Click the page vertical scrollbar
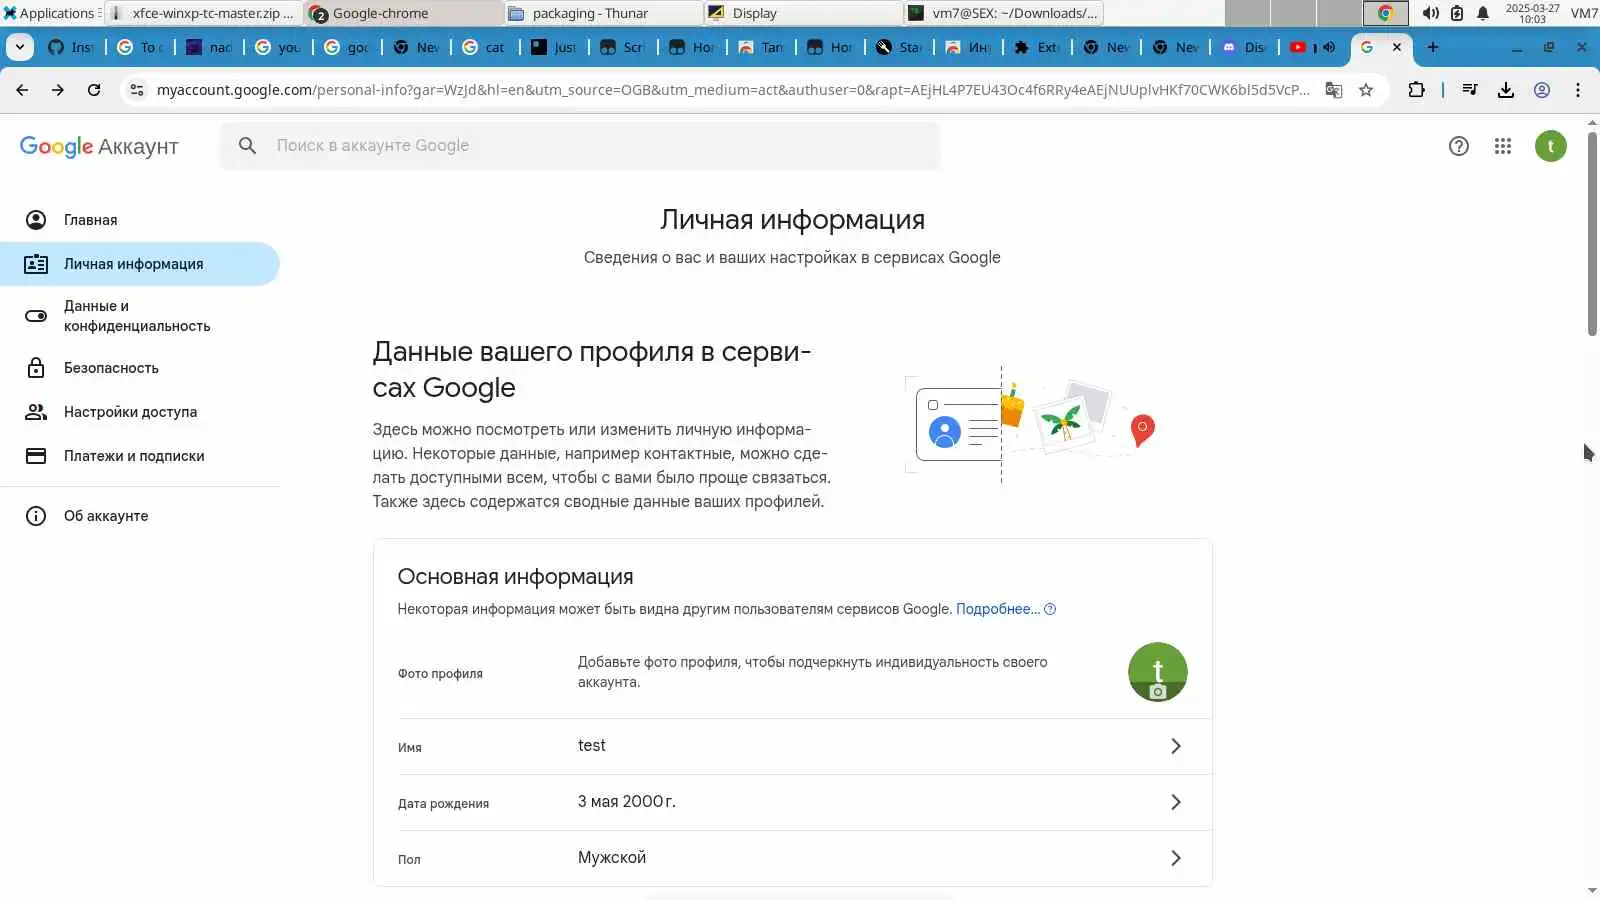Screen dimensions: 1600x900 [x=1592, y=232]
